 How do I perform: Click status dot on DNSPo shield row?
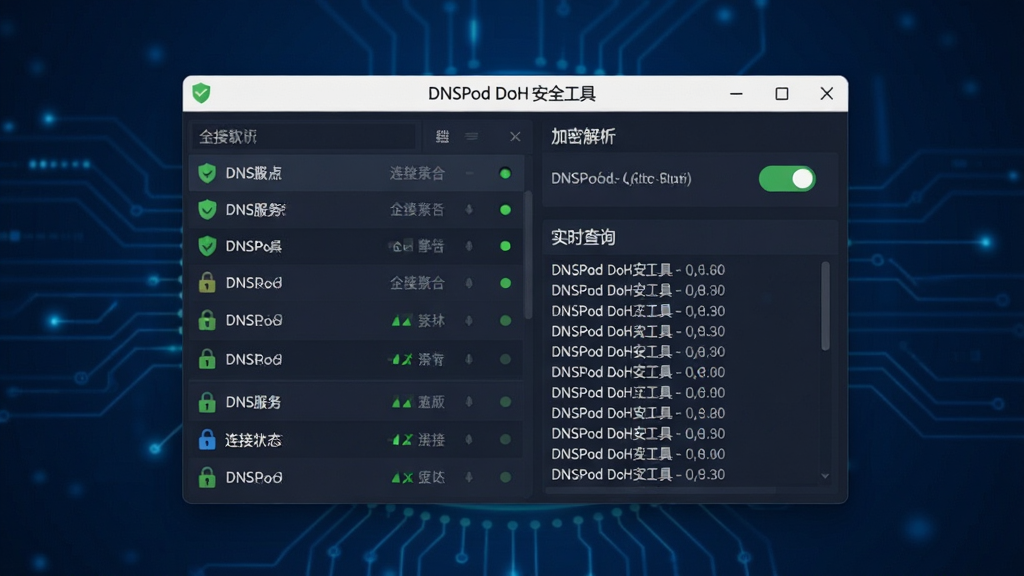point(505,246)
